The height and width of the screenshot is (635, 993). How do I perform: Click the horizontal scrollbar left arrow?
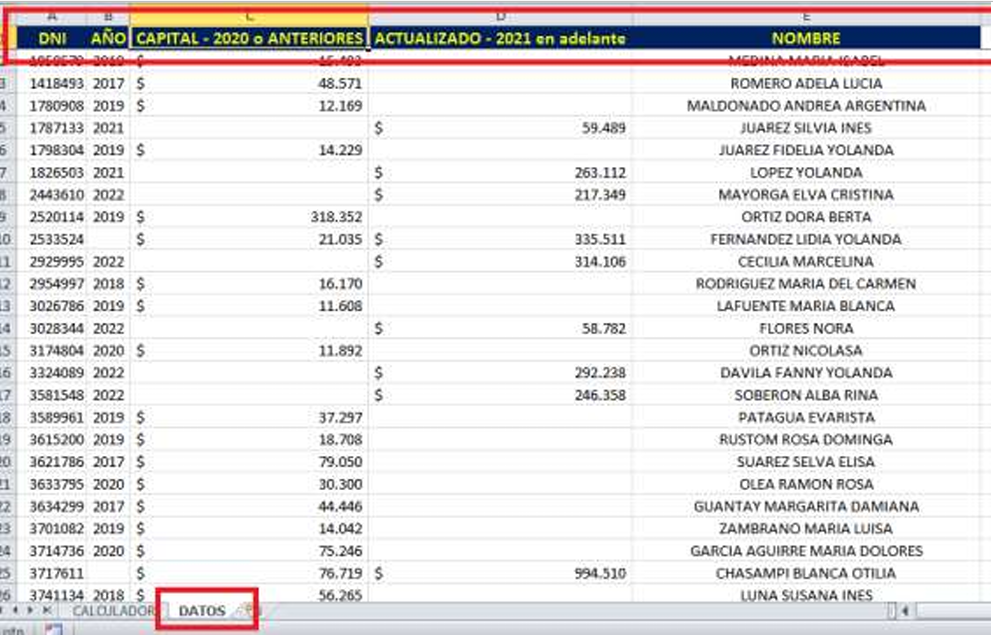click(904, 610)
